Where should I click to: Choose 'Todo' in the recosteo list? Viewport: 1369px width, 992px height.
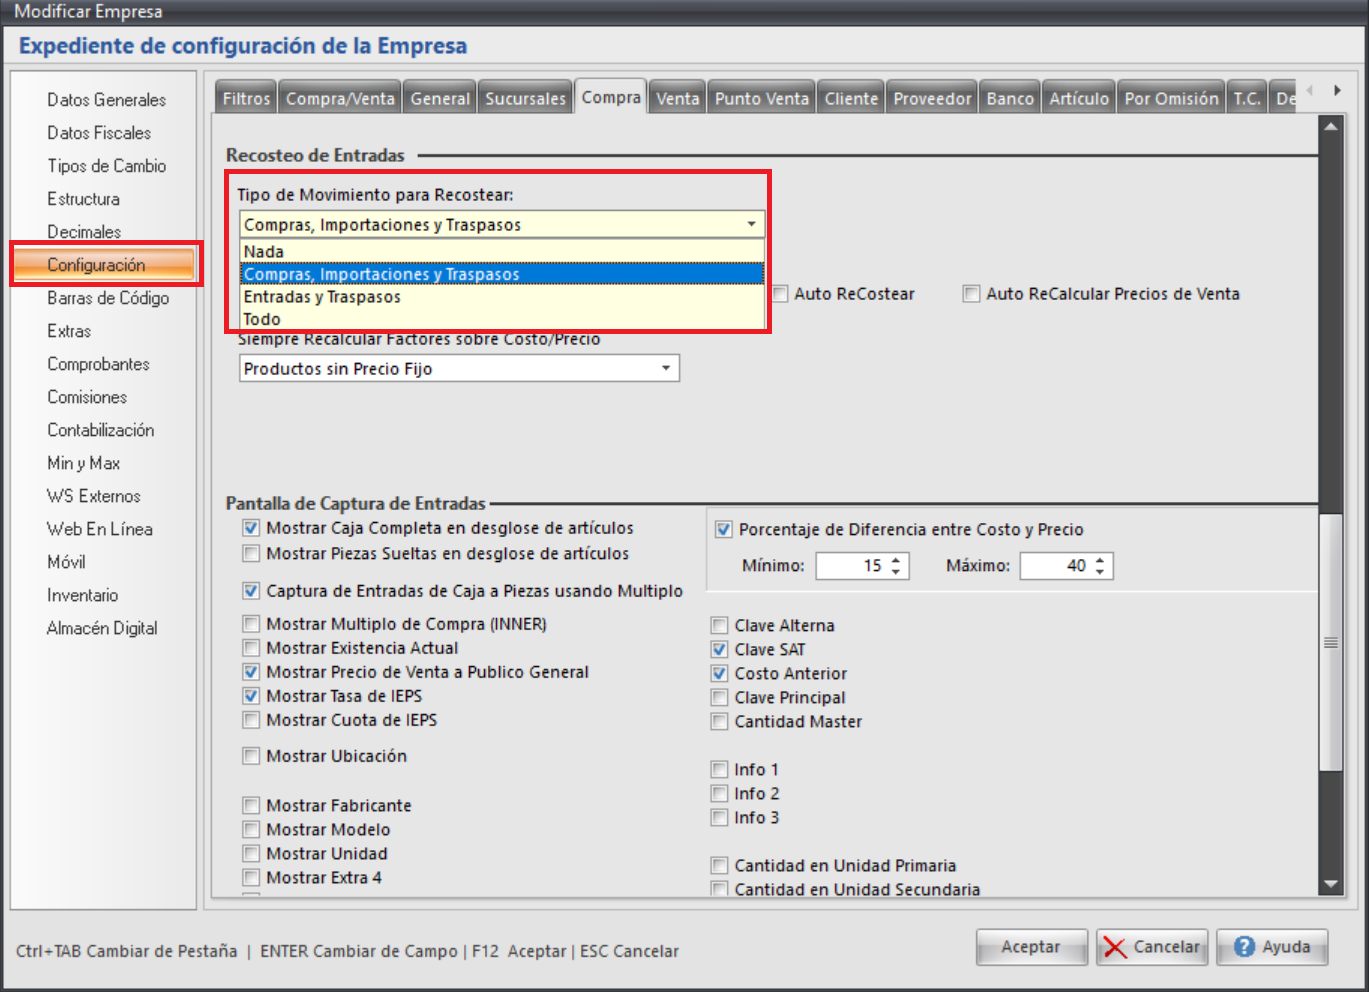coord(262,319)
